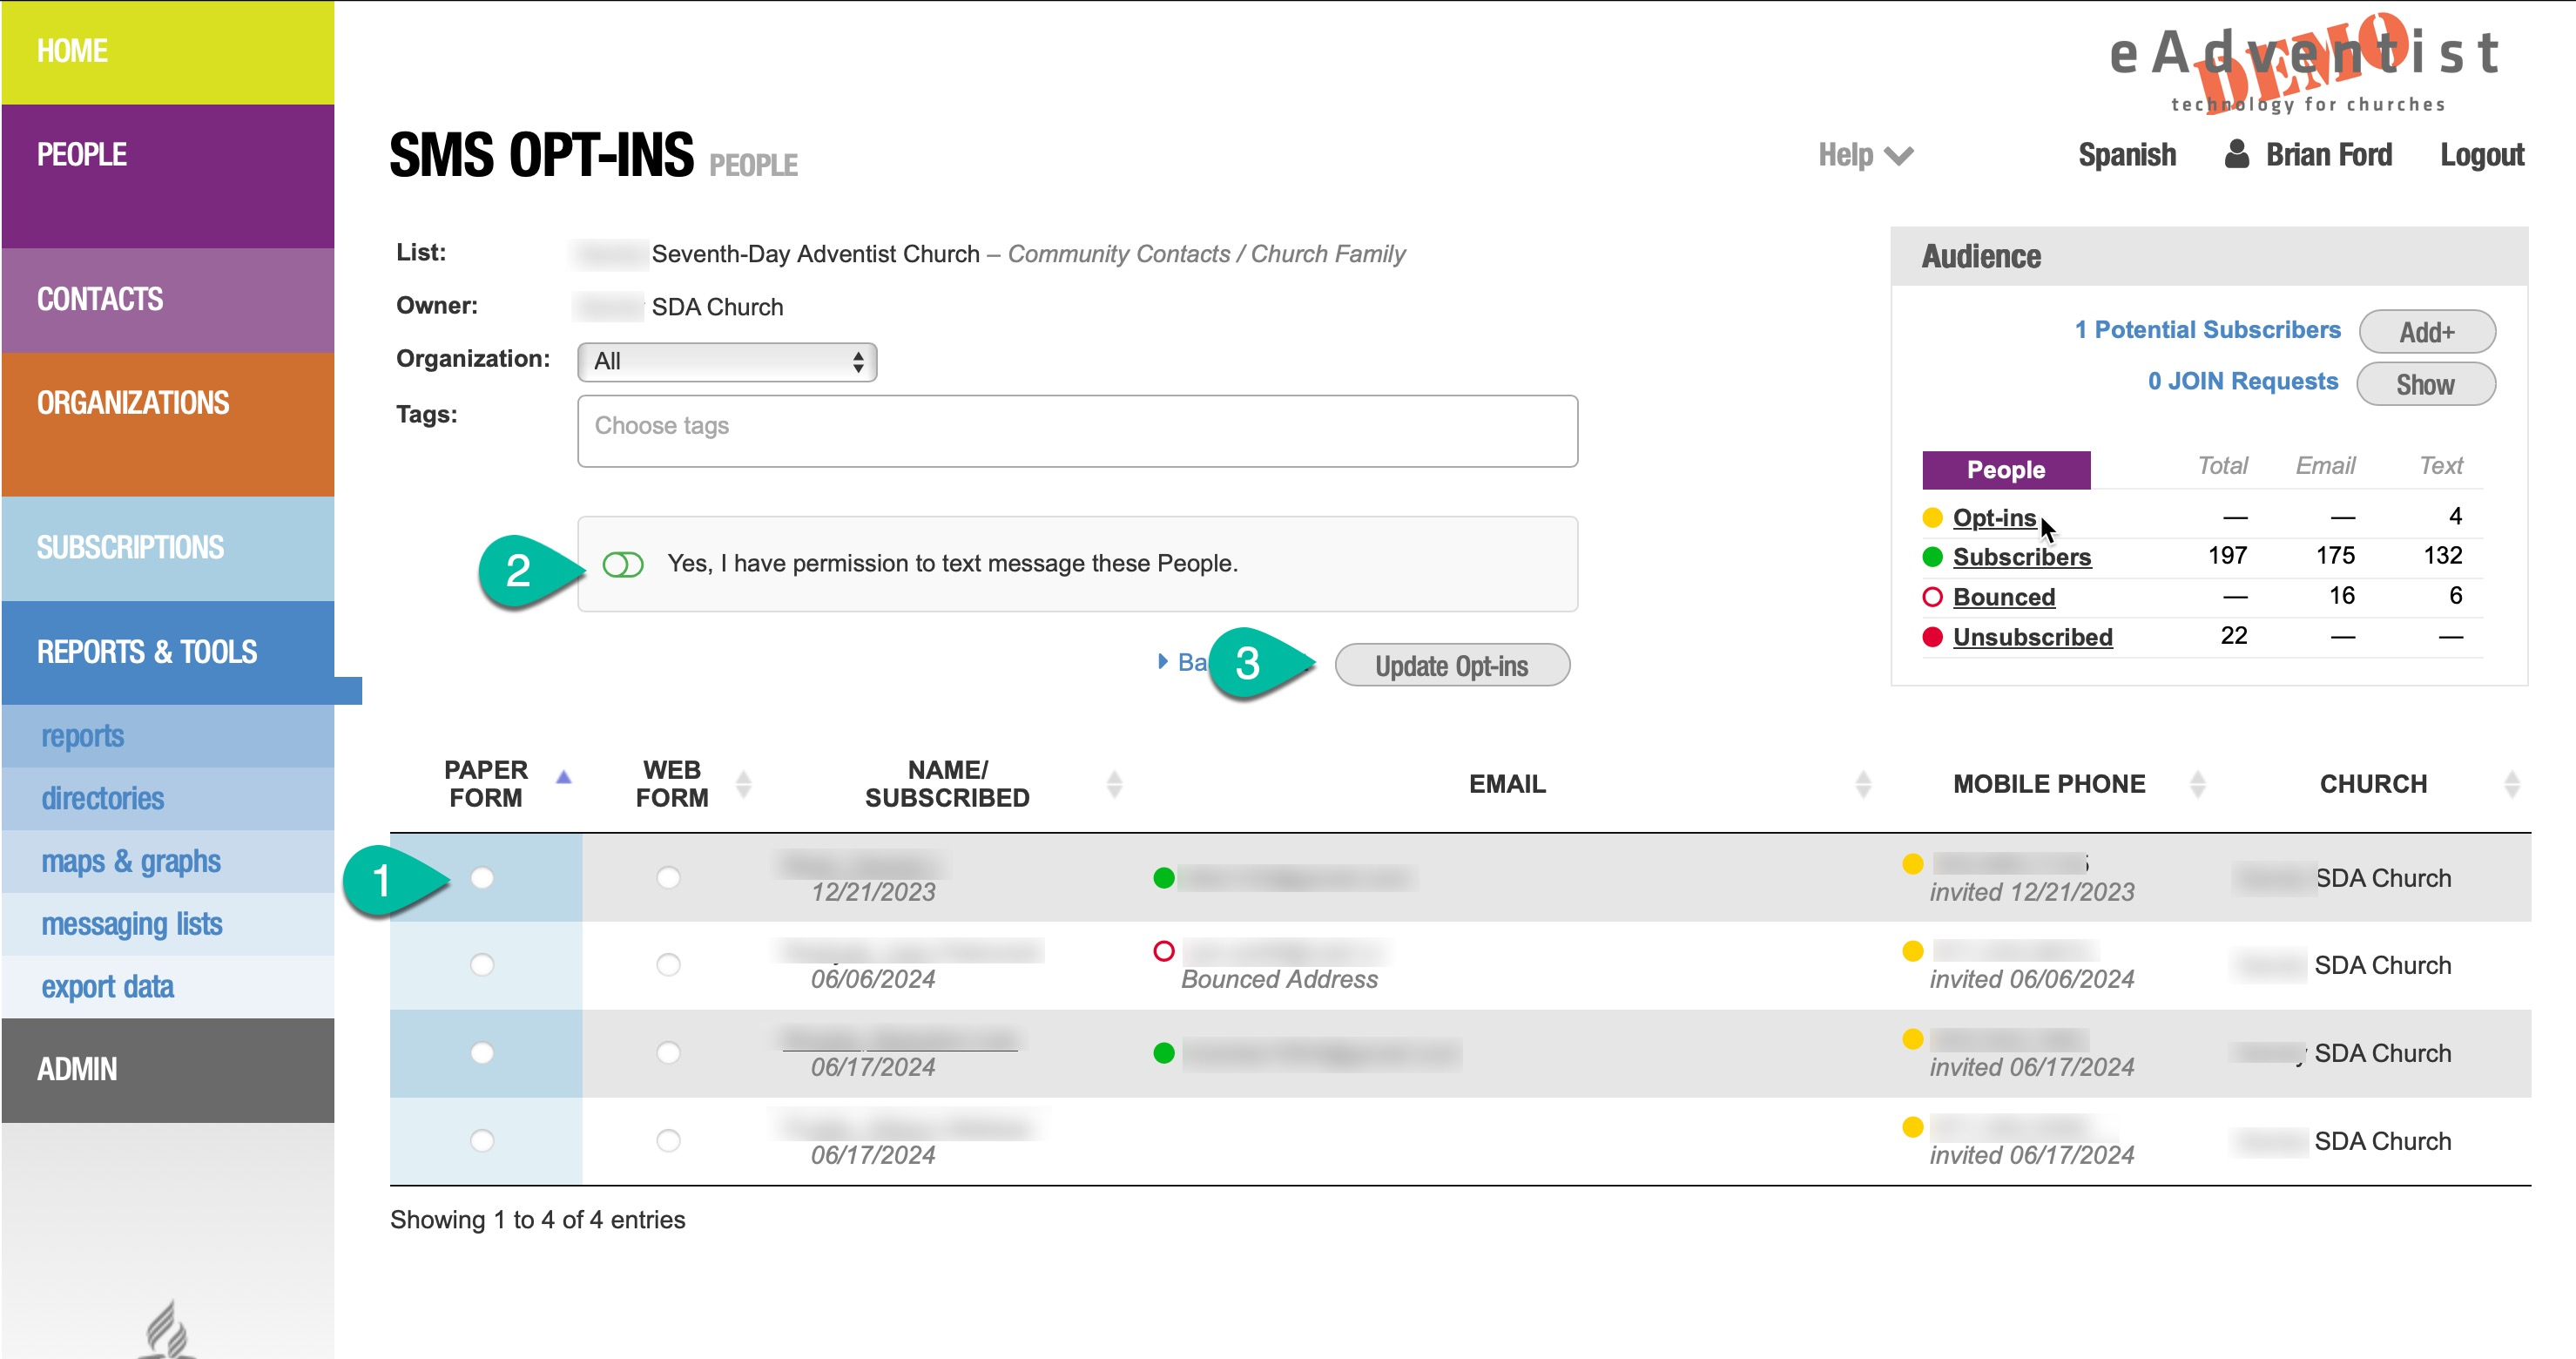Screen dimensions: 2576x1359
Task: Sort by the Paper Form column arrow
Action: tap(563, 777)
